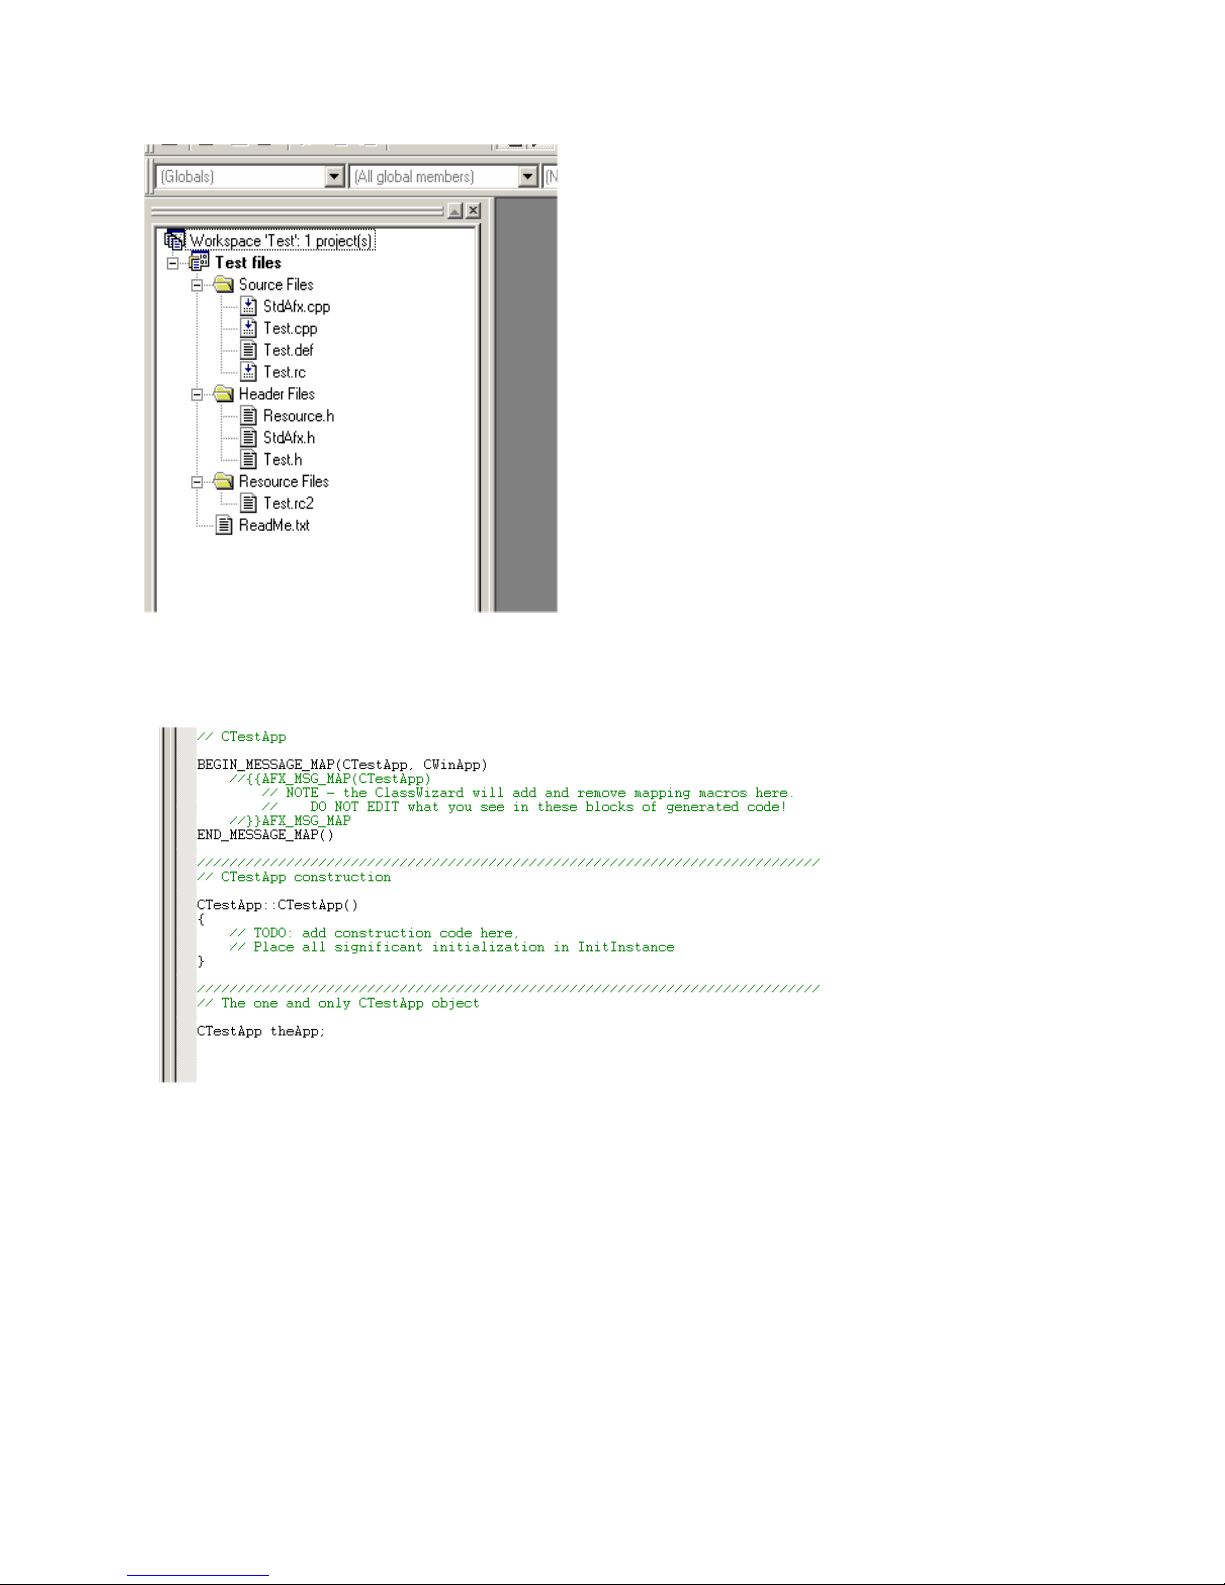This screenshot has height=1585, width=1225.
Task: Click the '//{{AFX_MSG_MAP(CTestApp)' comment line
Action: (330, 779)
